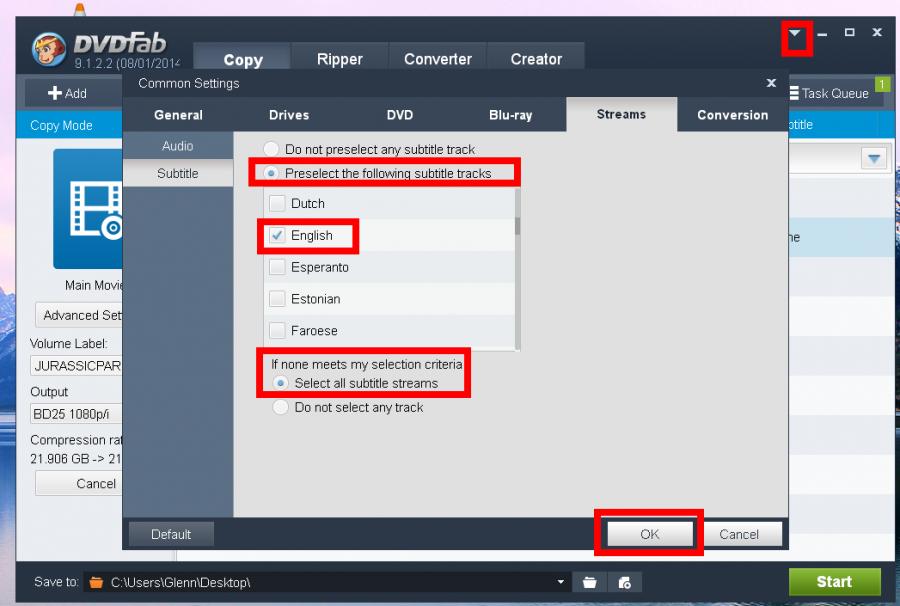Switch to the Blu-ray settings tab
The width and height of the screenshot is (900, 606).
[x=510, y=115]
